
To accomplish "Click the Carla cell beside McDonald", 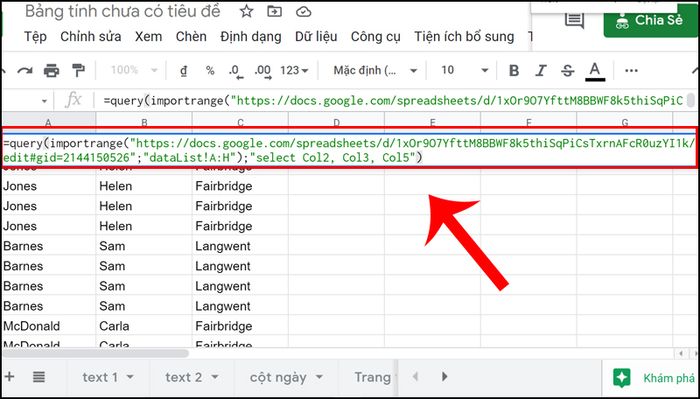I will 144,326.
